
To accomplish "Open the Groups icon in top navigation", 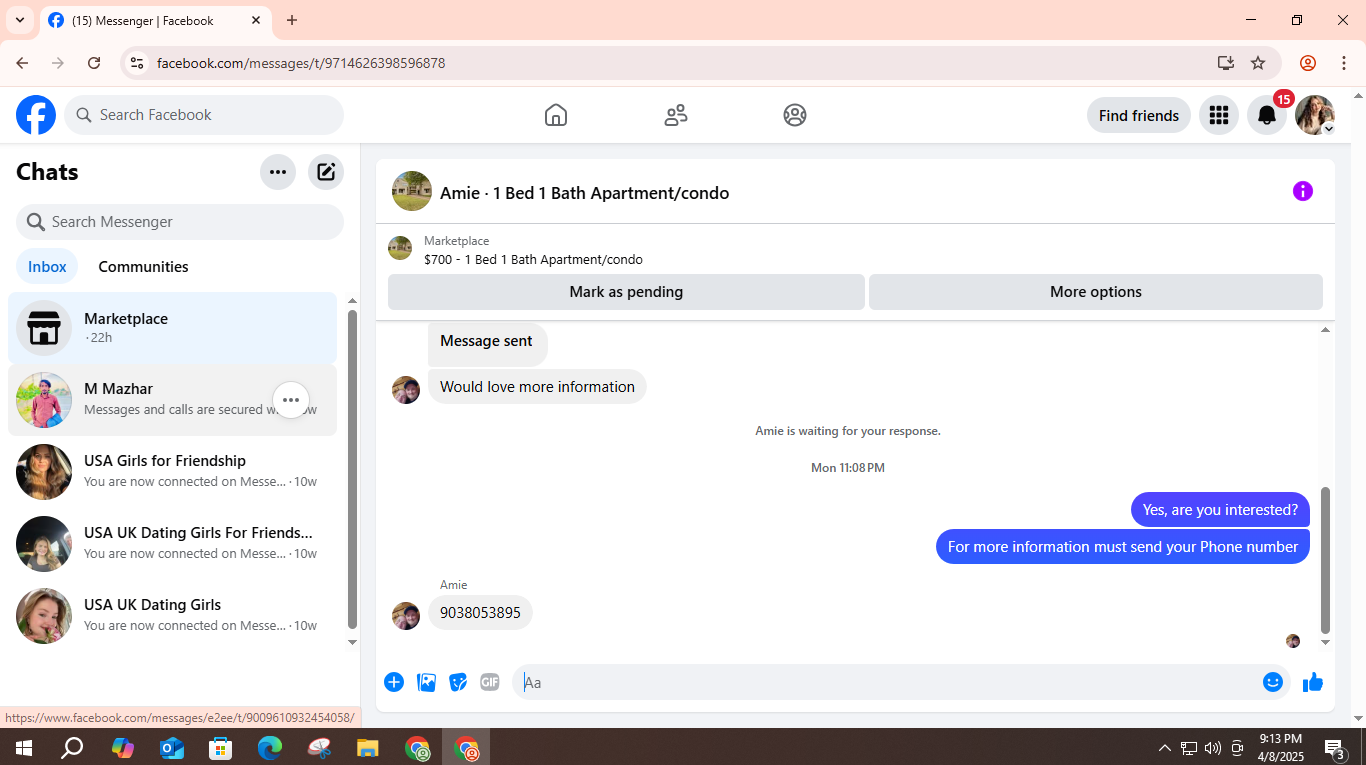I will [x=795, y=115].
